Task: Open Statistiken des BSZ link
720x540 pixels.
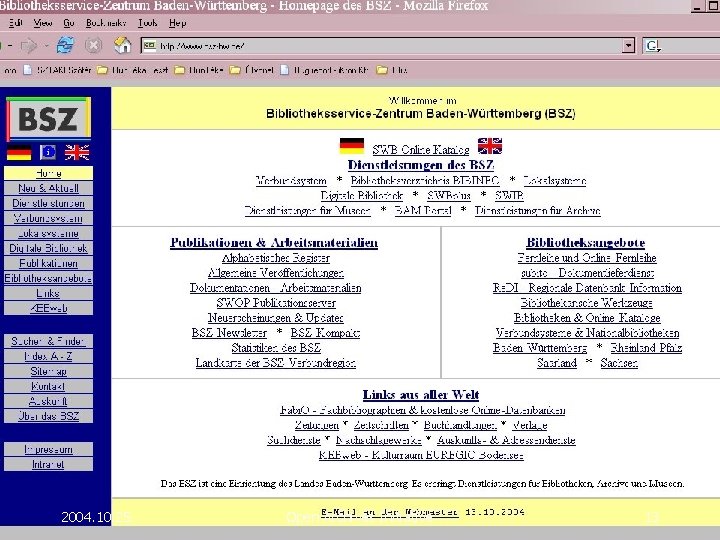Action: (276, 348)
